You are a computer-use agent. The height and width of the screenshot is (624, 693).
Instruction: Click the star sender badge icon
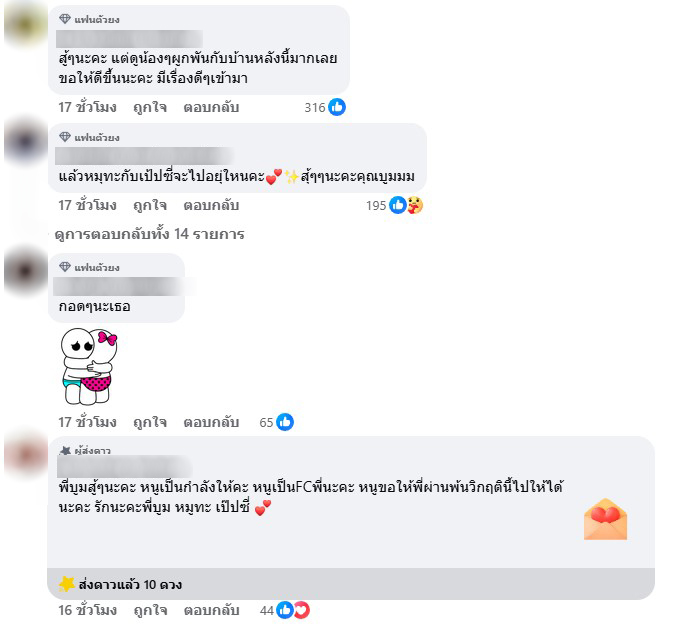click(x=65, y=451)
